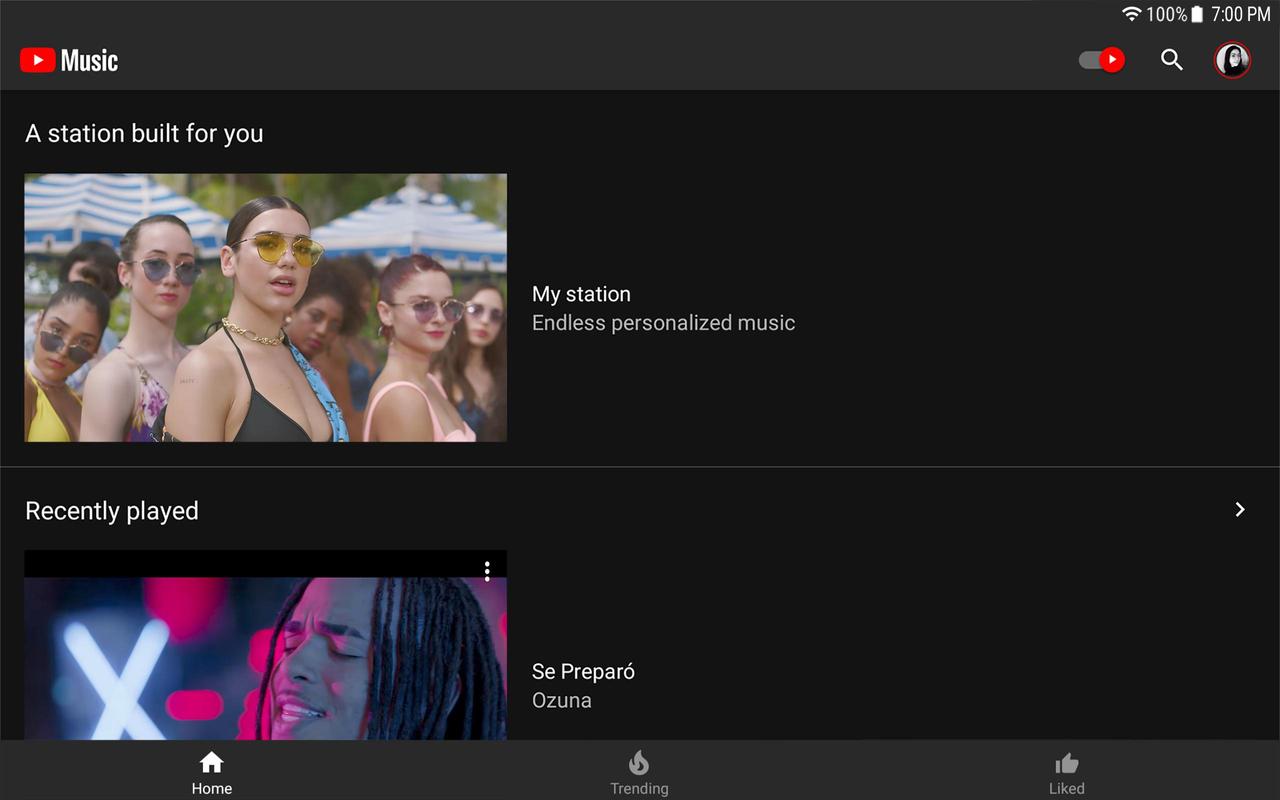This screenshot has width=1280, height=800.
Task: Click 'A station built for you' heading
Action: coord(144,134)
